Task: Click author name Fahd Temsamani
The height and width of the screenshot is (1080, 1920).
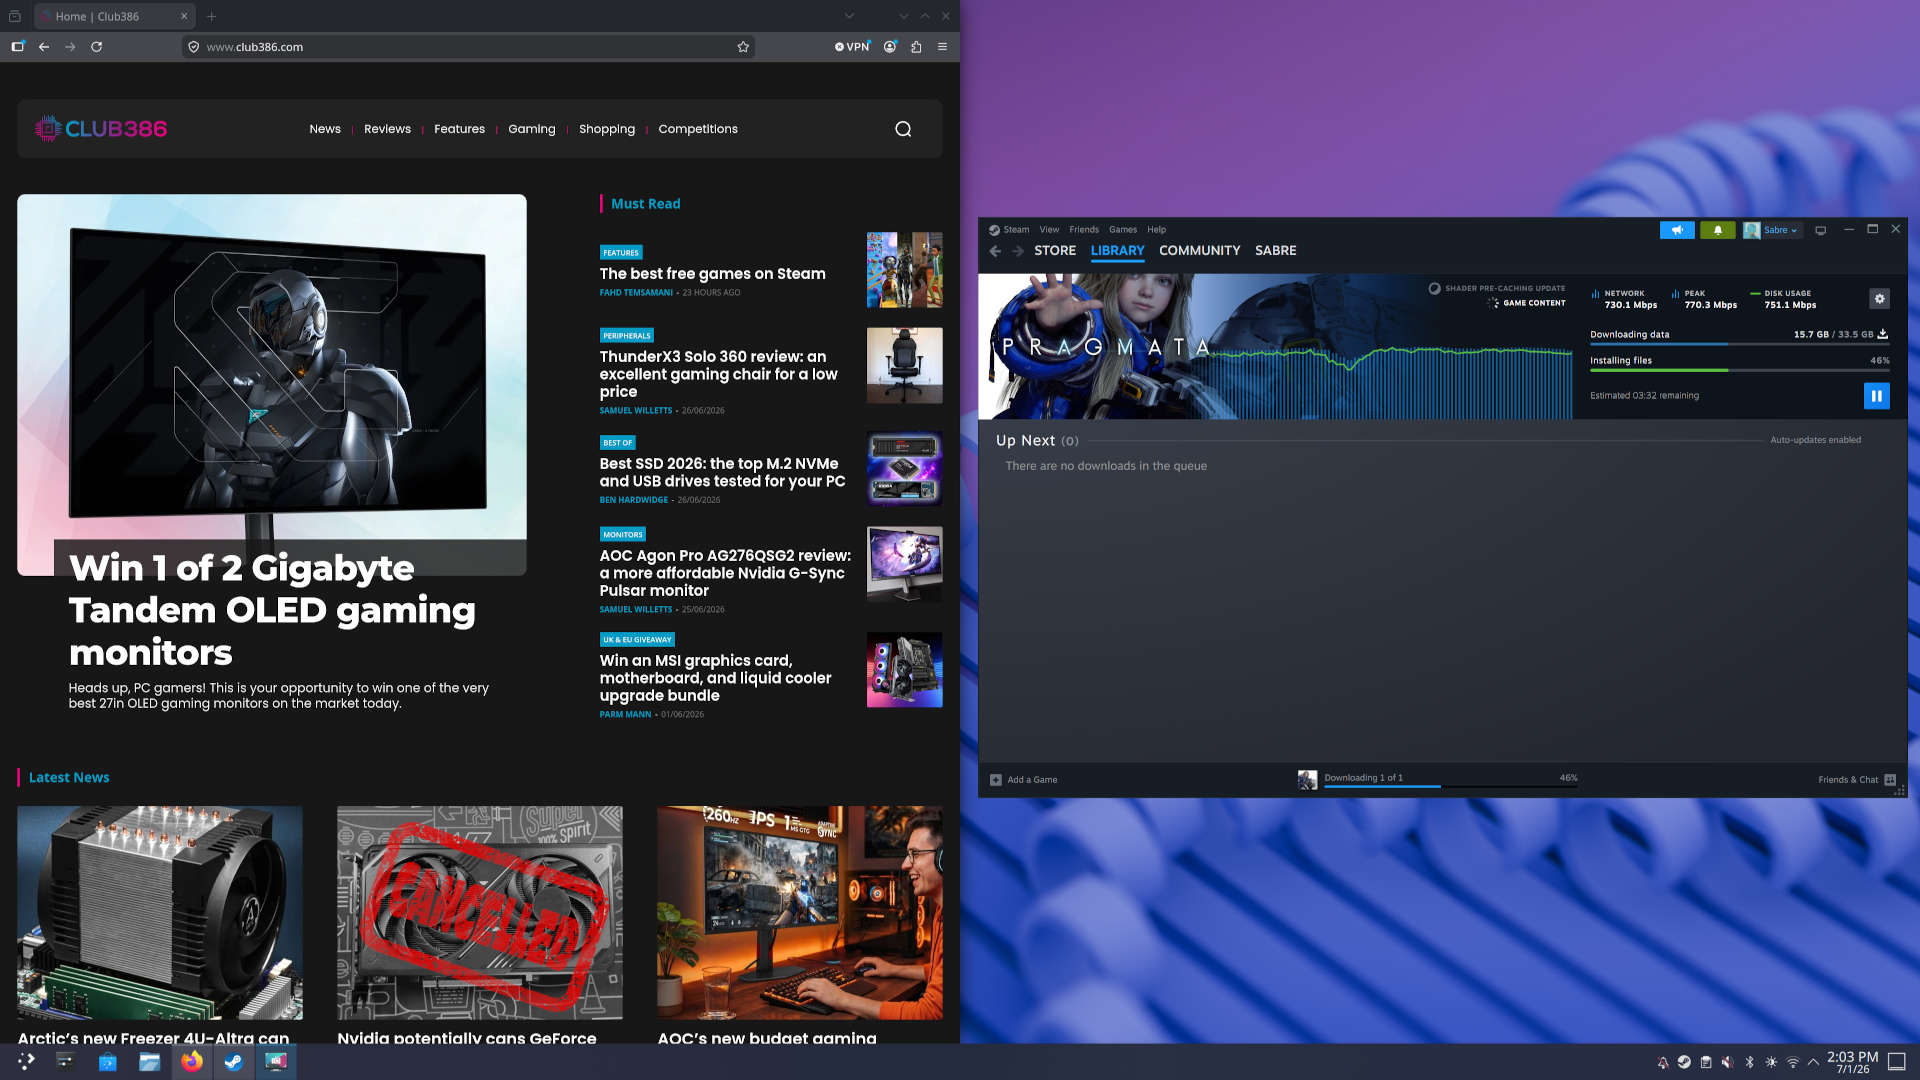Action: 636,293
